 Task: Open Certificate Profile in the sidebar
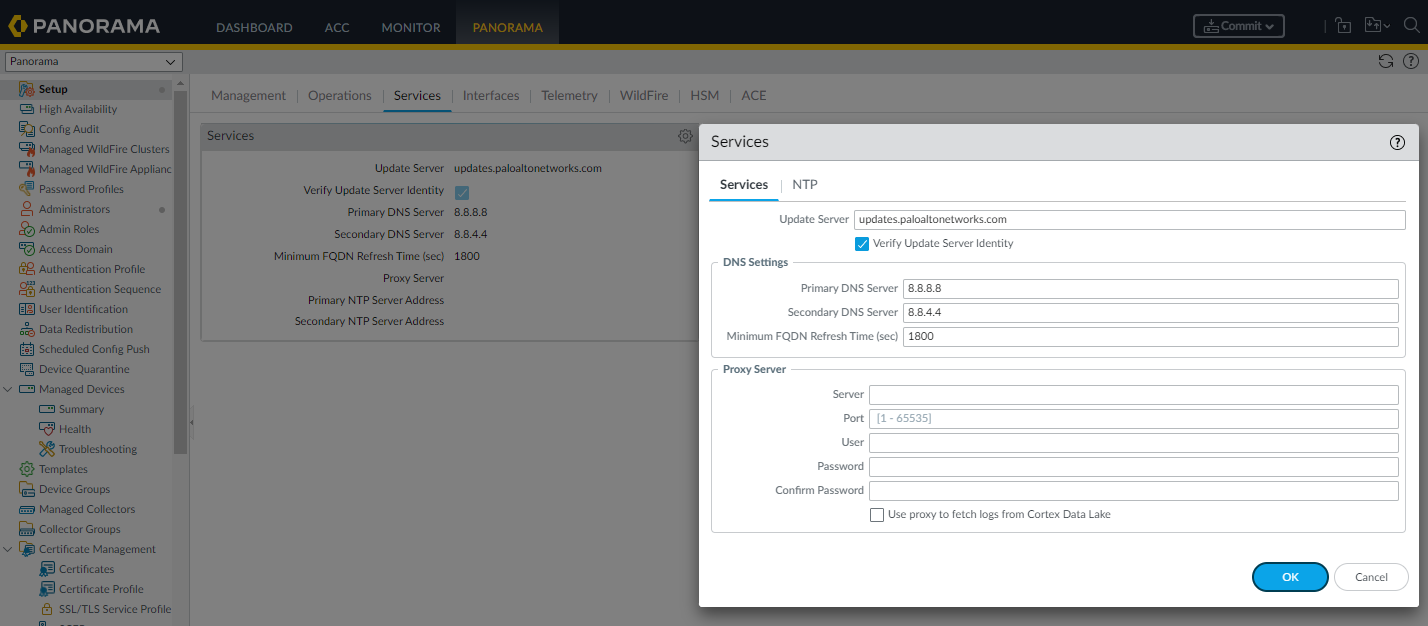click(x=101, y=589)
